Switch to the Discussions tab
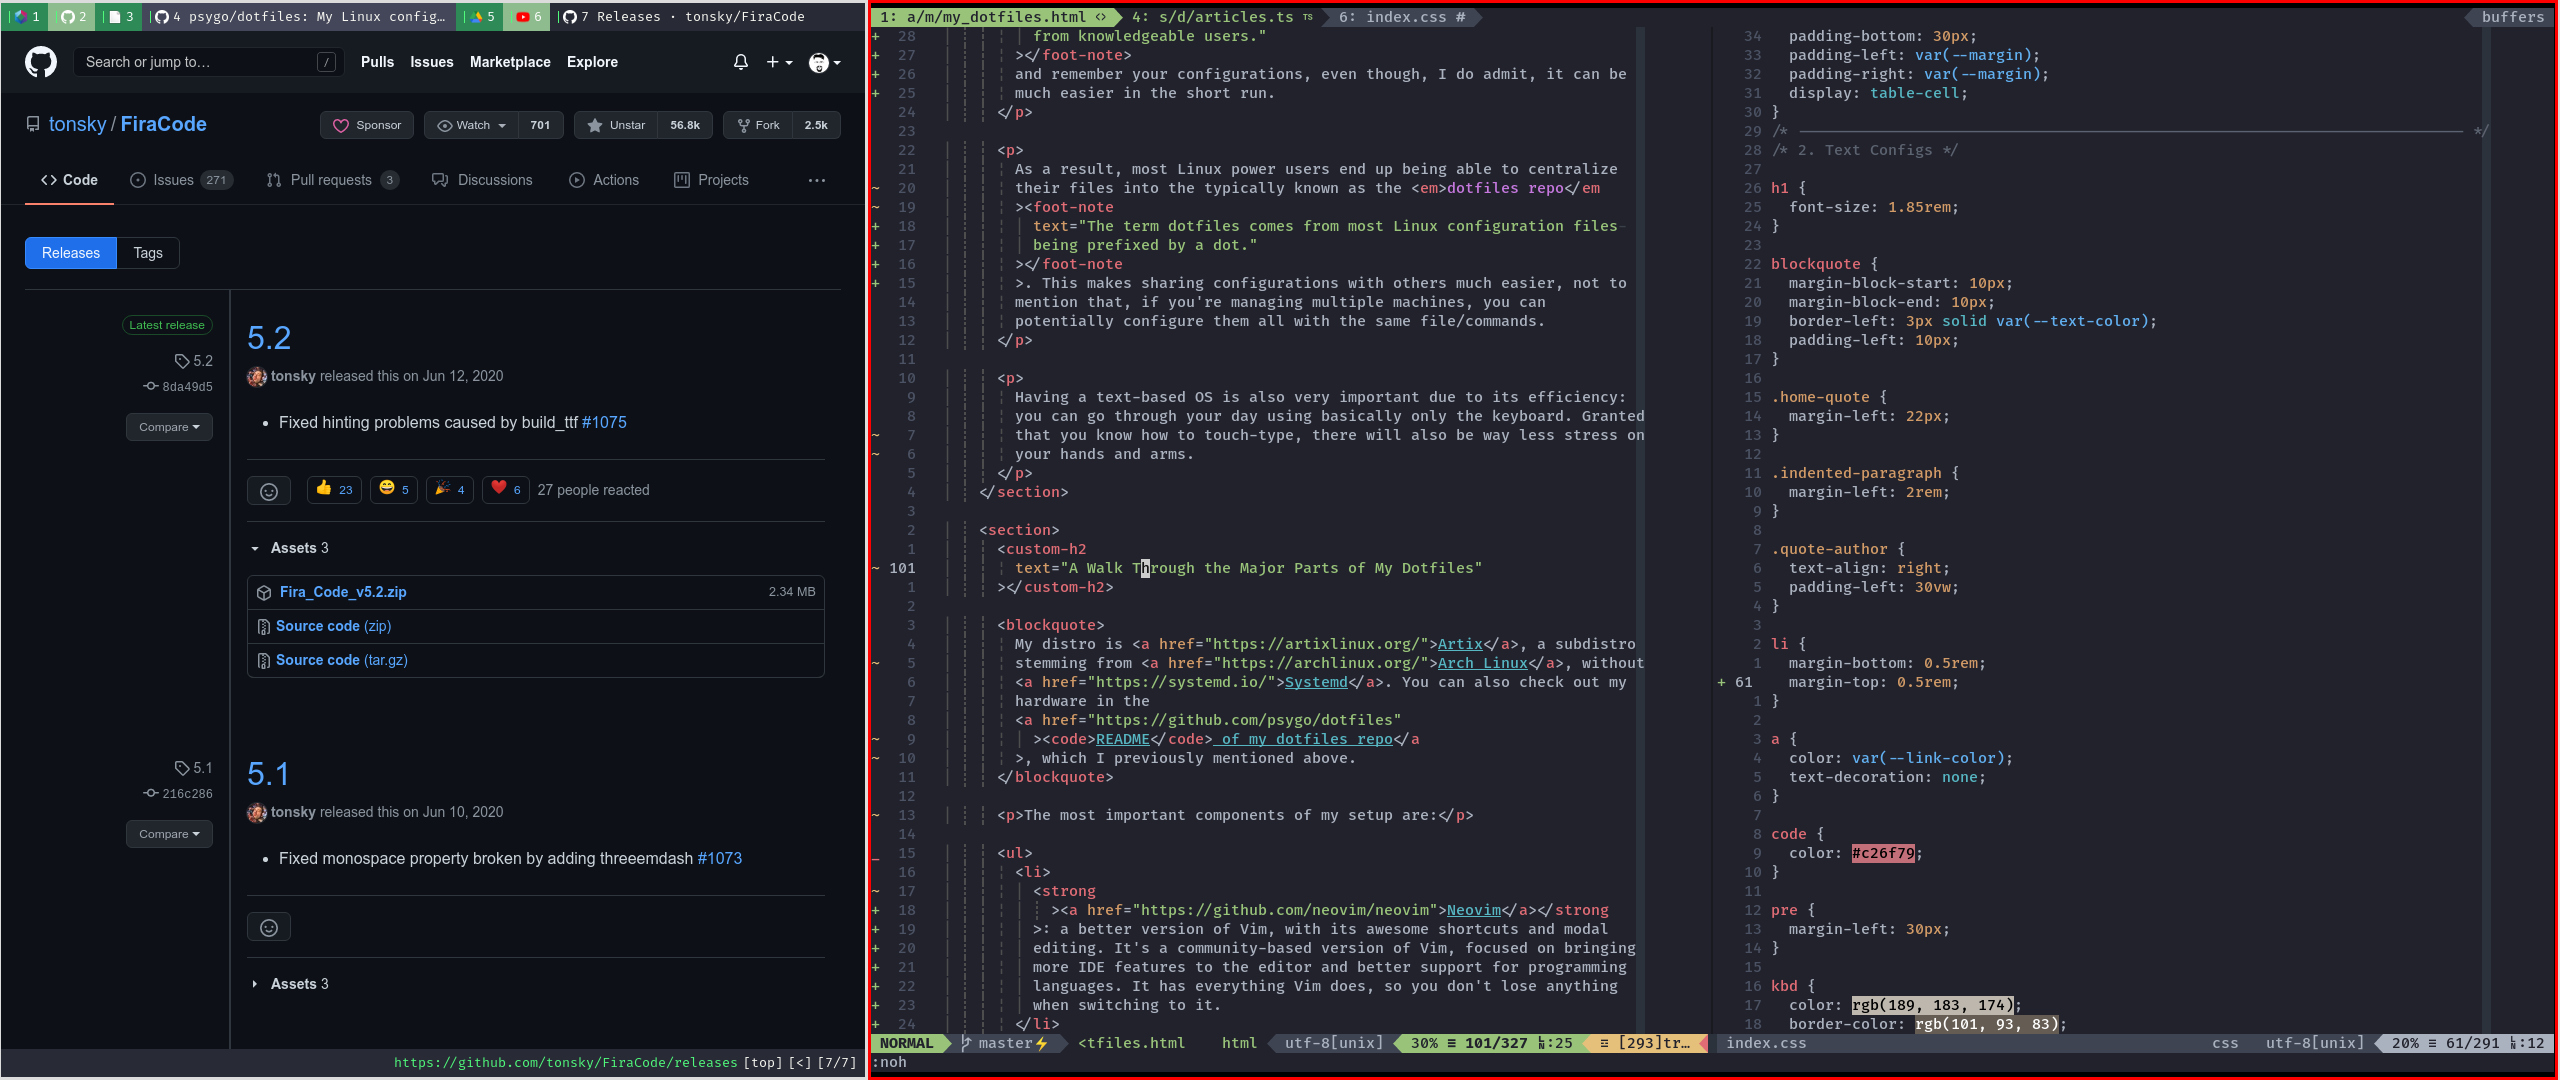2560x1080 pixels. point(482,180)
